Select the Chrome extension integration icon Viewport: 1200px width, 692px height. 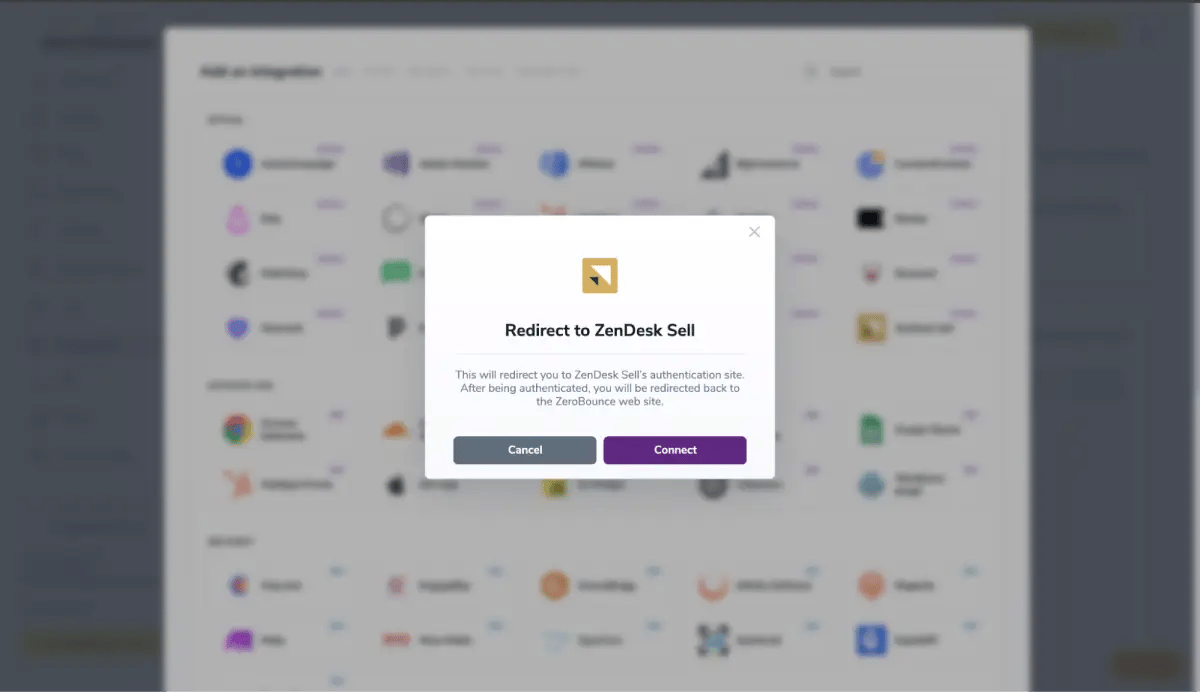(x=237, y=428)
